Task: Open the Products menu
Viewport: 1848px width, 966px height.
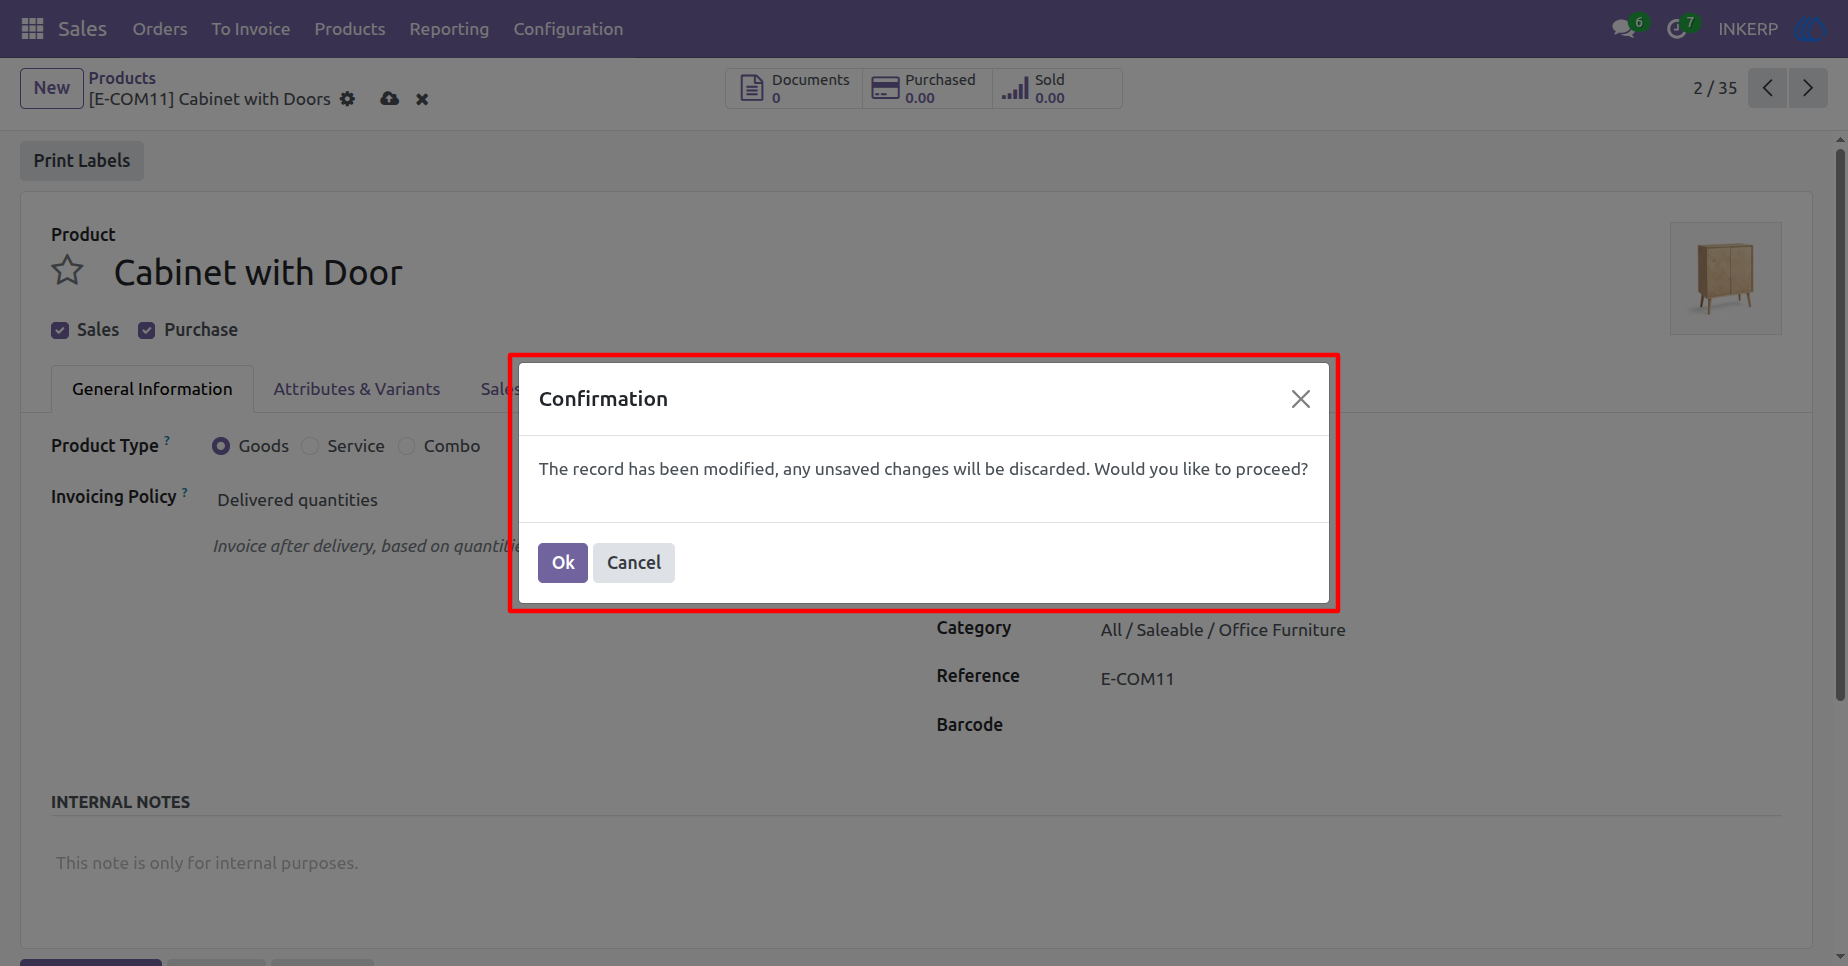Action: [350, 29]
